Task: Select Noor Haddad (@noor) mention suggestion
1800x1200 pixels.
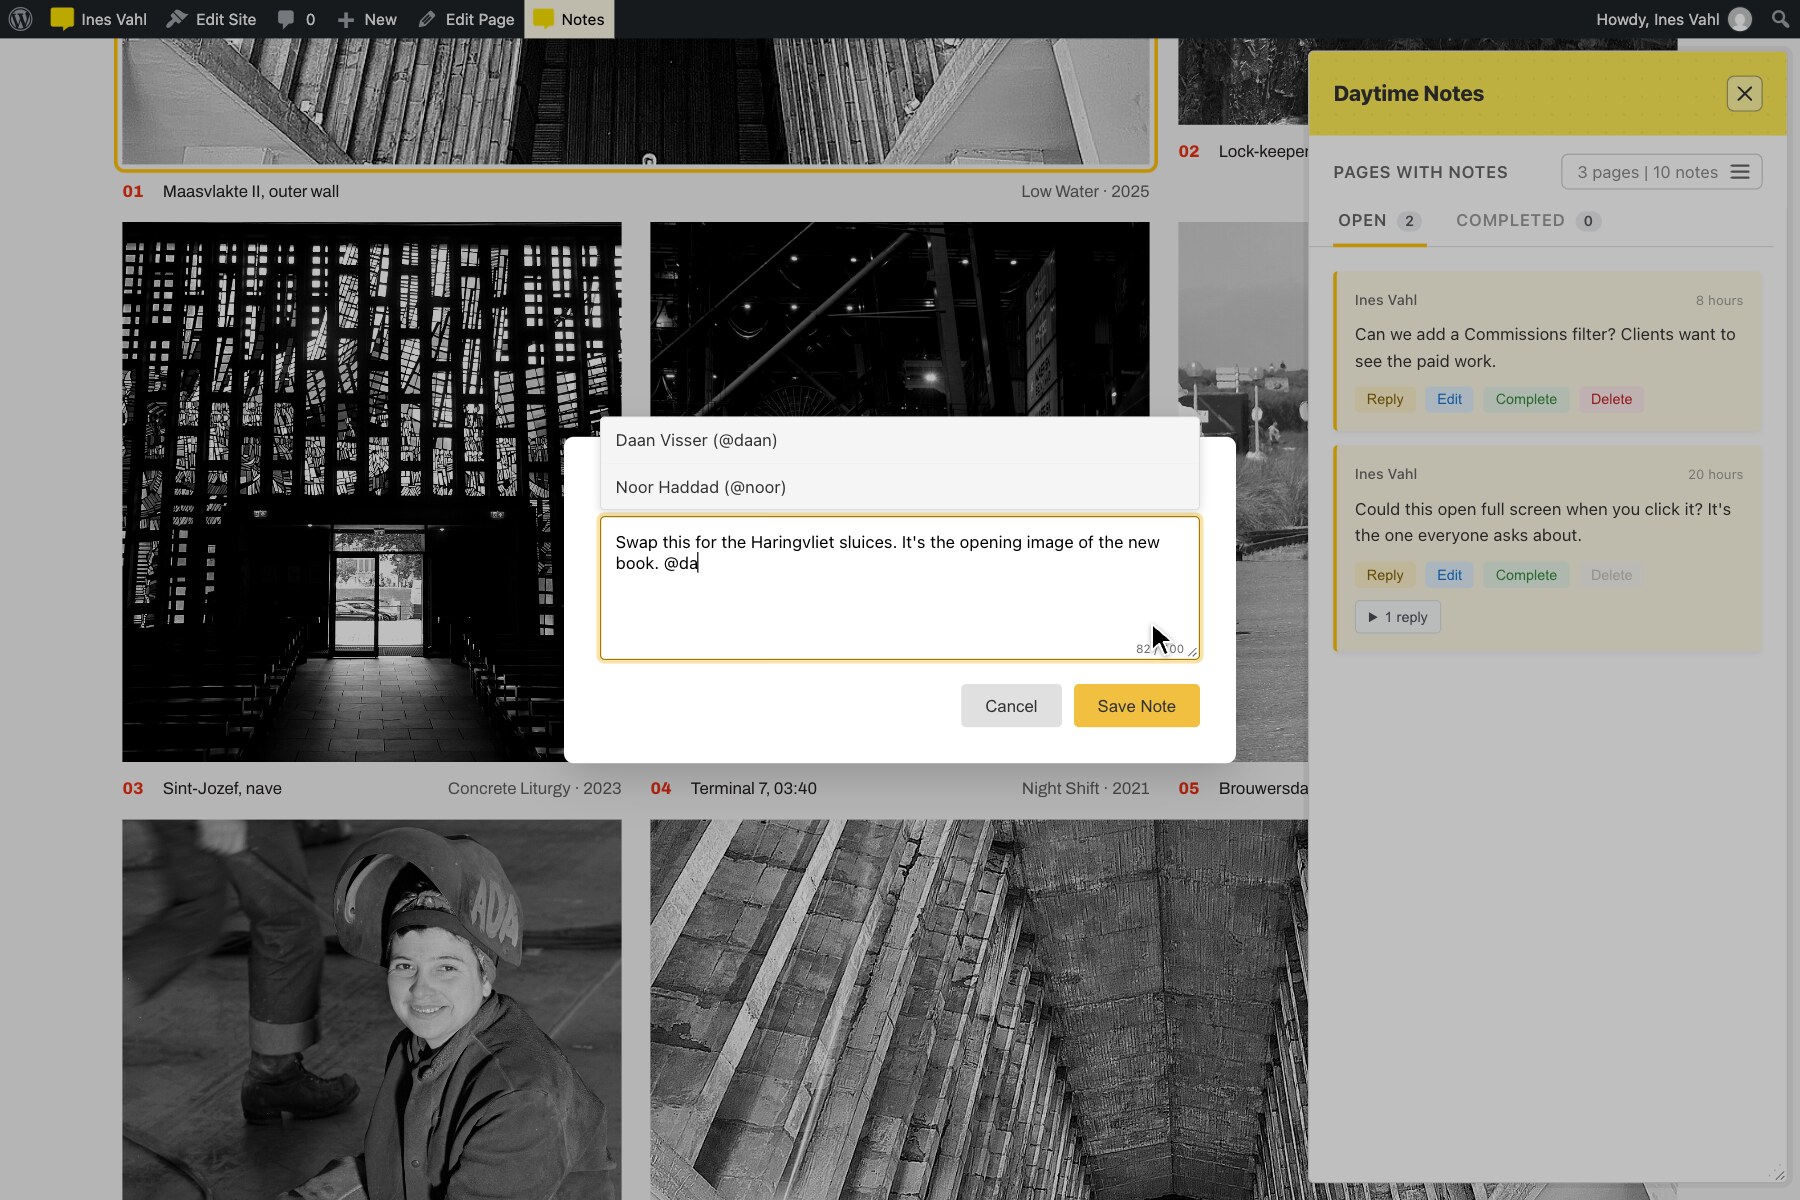Action: point(899,487)
